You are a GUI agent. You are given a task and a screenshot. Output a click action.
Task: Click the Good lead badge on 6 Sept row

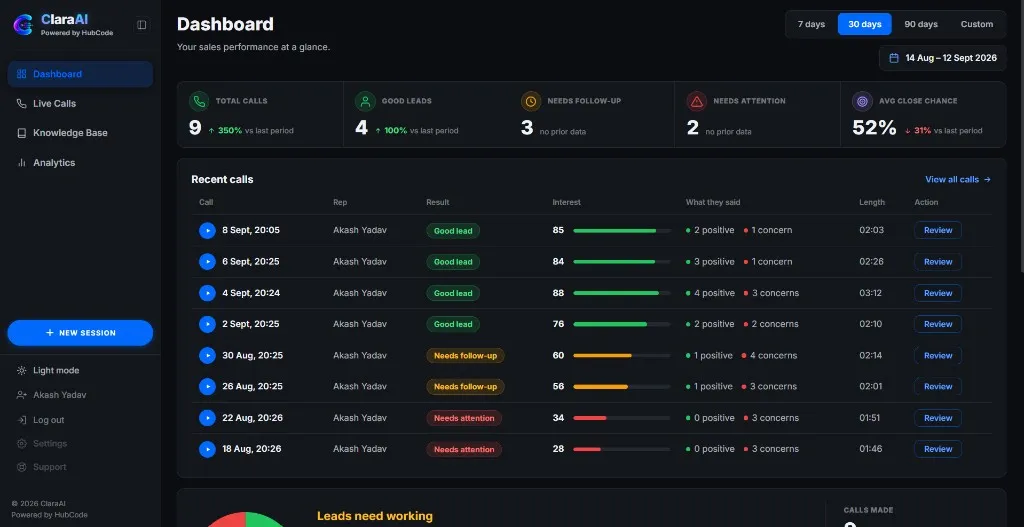(453, 262)
